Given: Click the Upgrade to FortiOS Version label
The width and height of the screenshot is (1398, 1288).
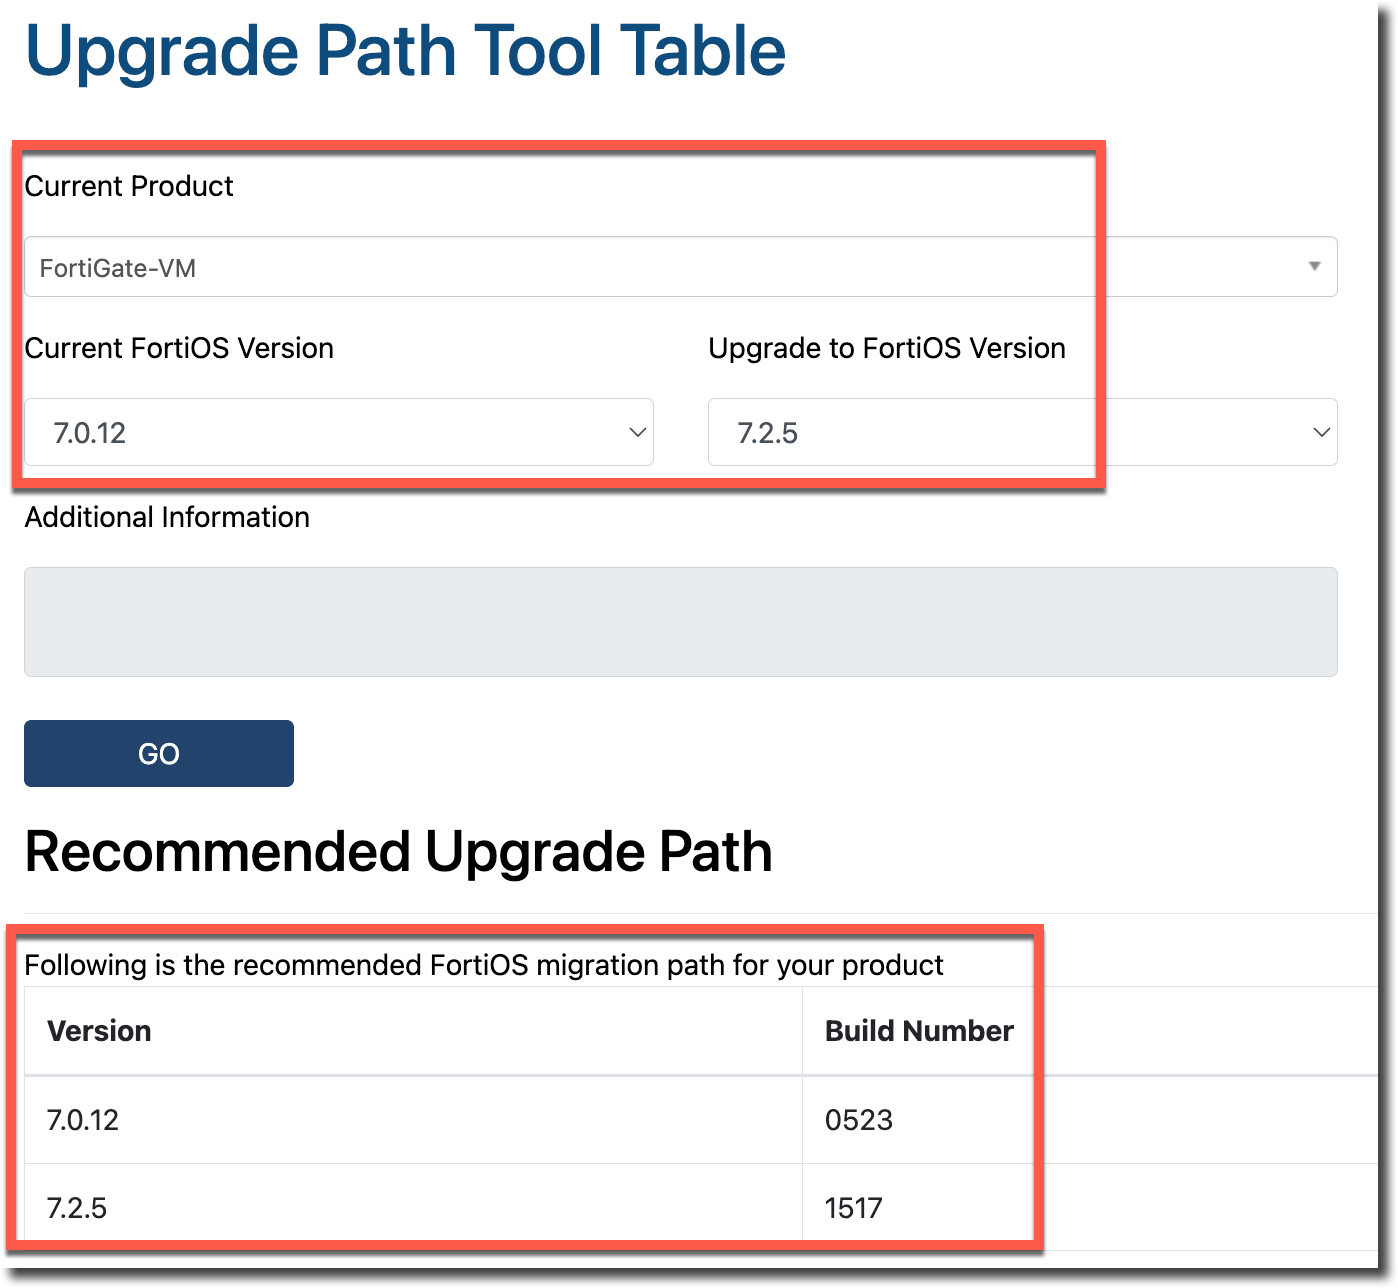Looking at the screenshot, I should click(886, 348).
